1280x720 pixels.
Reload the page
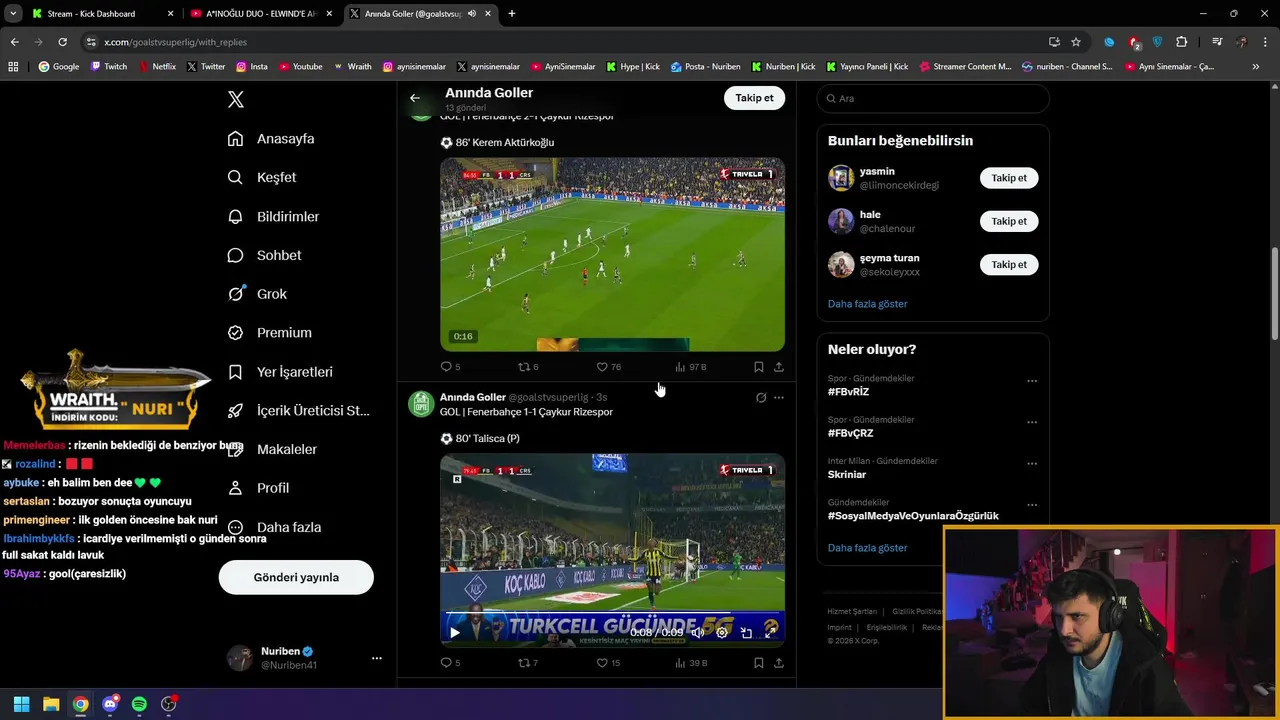62,42
